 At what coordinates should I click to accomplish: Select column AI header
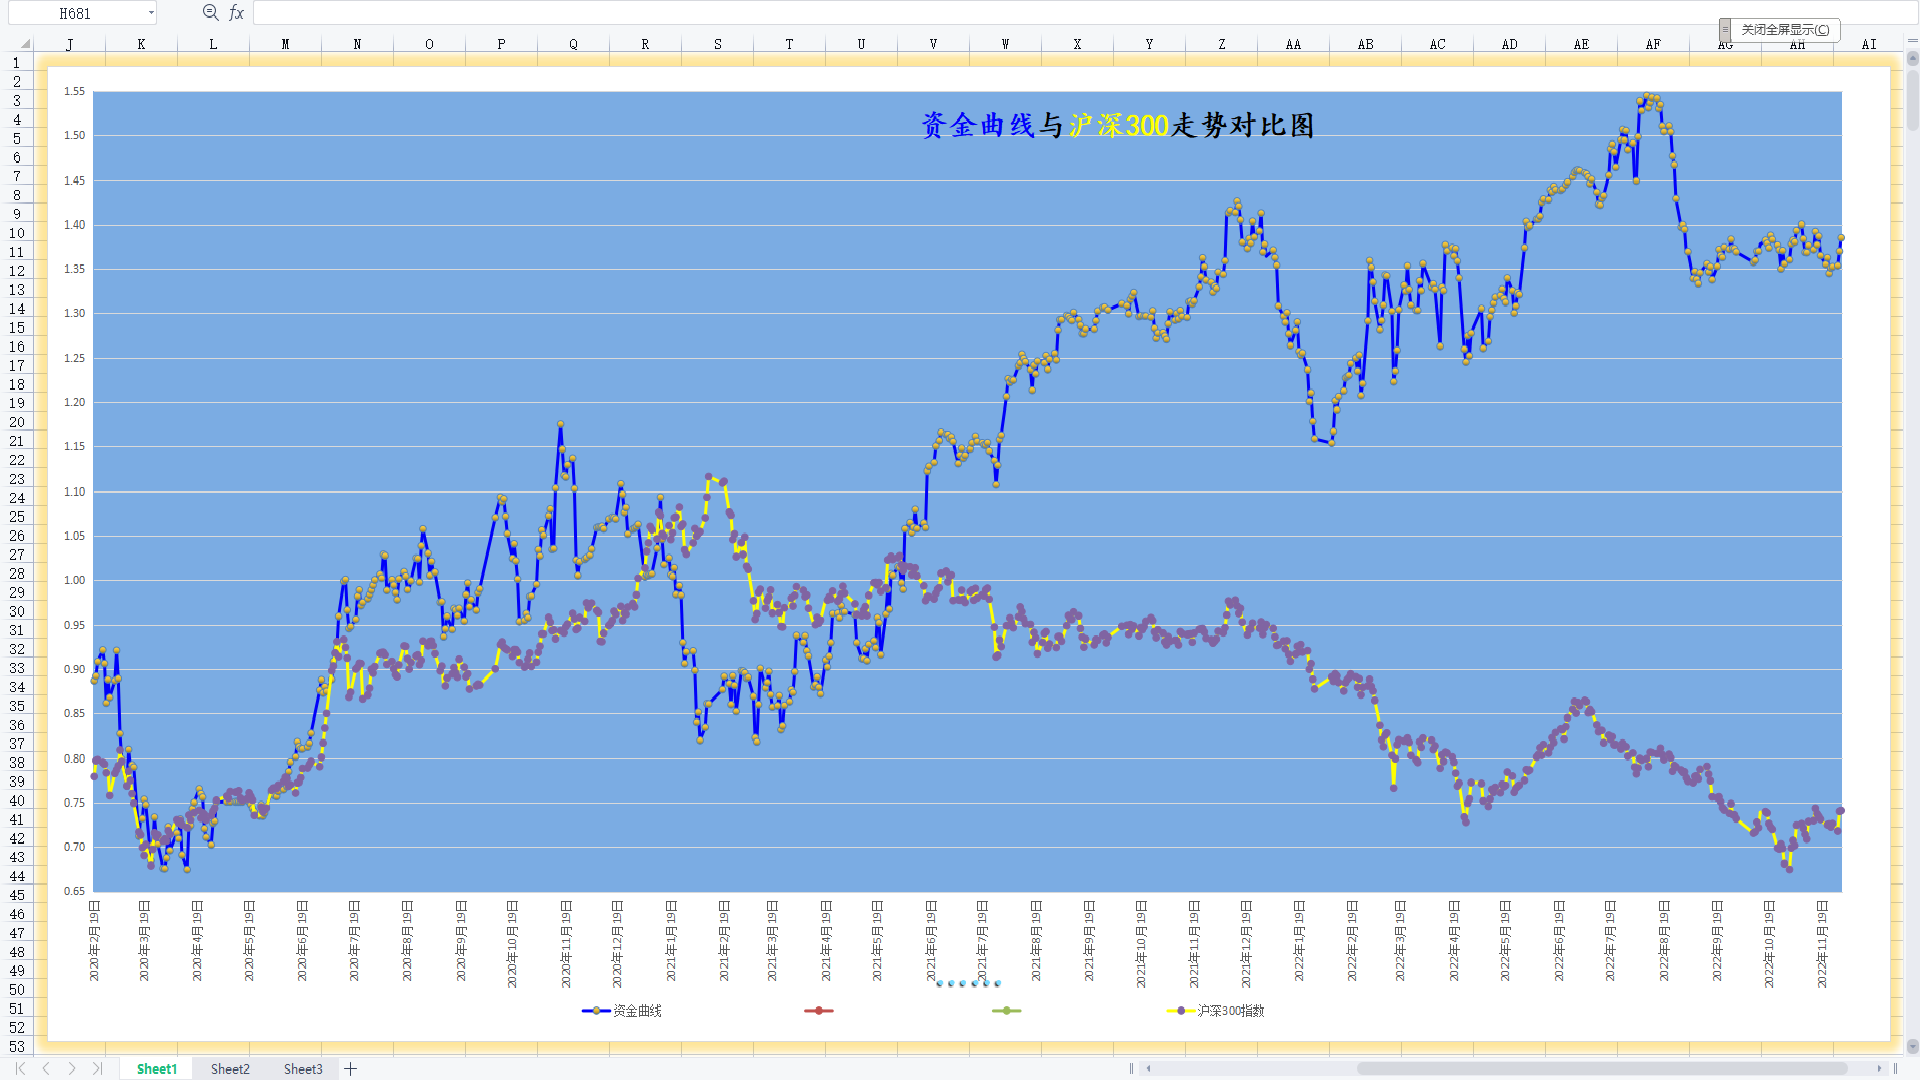click(1869, 44)
